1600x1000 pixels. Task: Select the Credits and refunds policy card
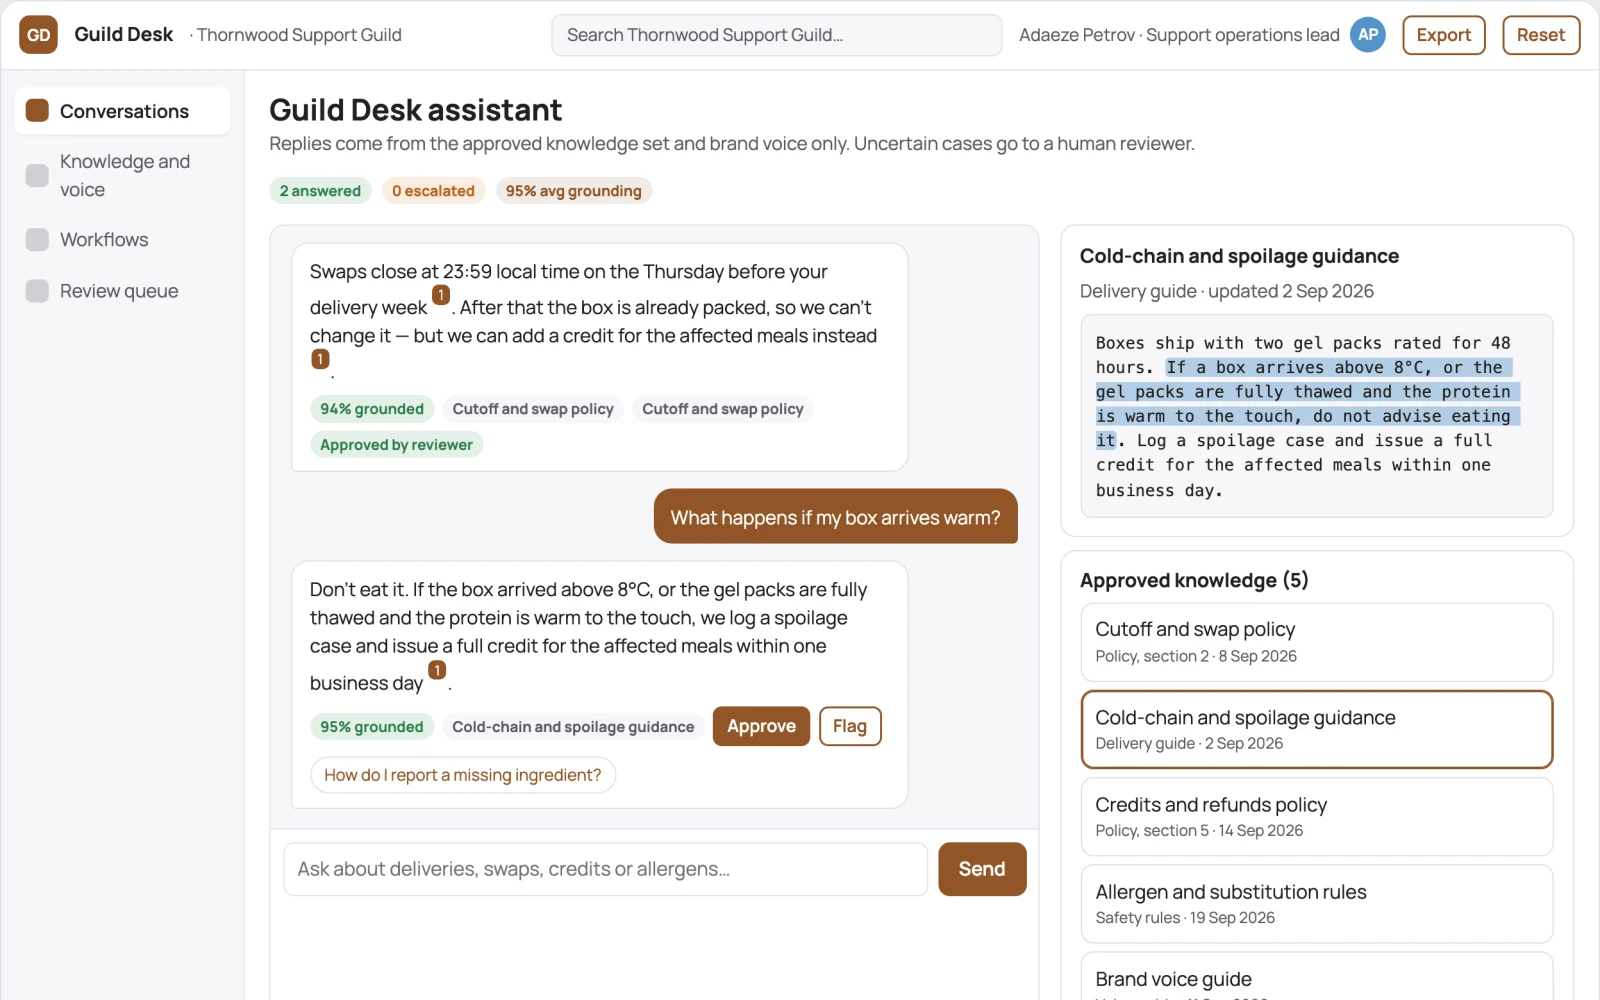(1317, 817)
